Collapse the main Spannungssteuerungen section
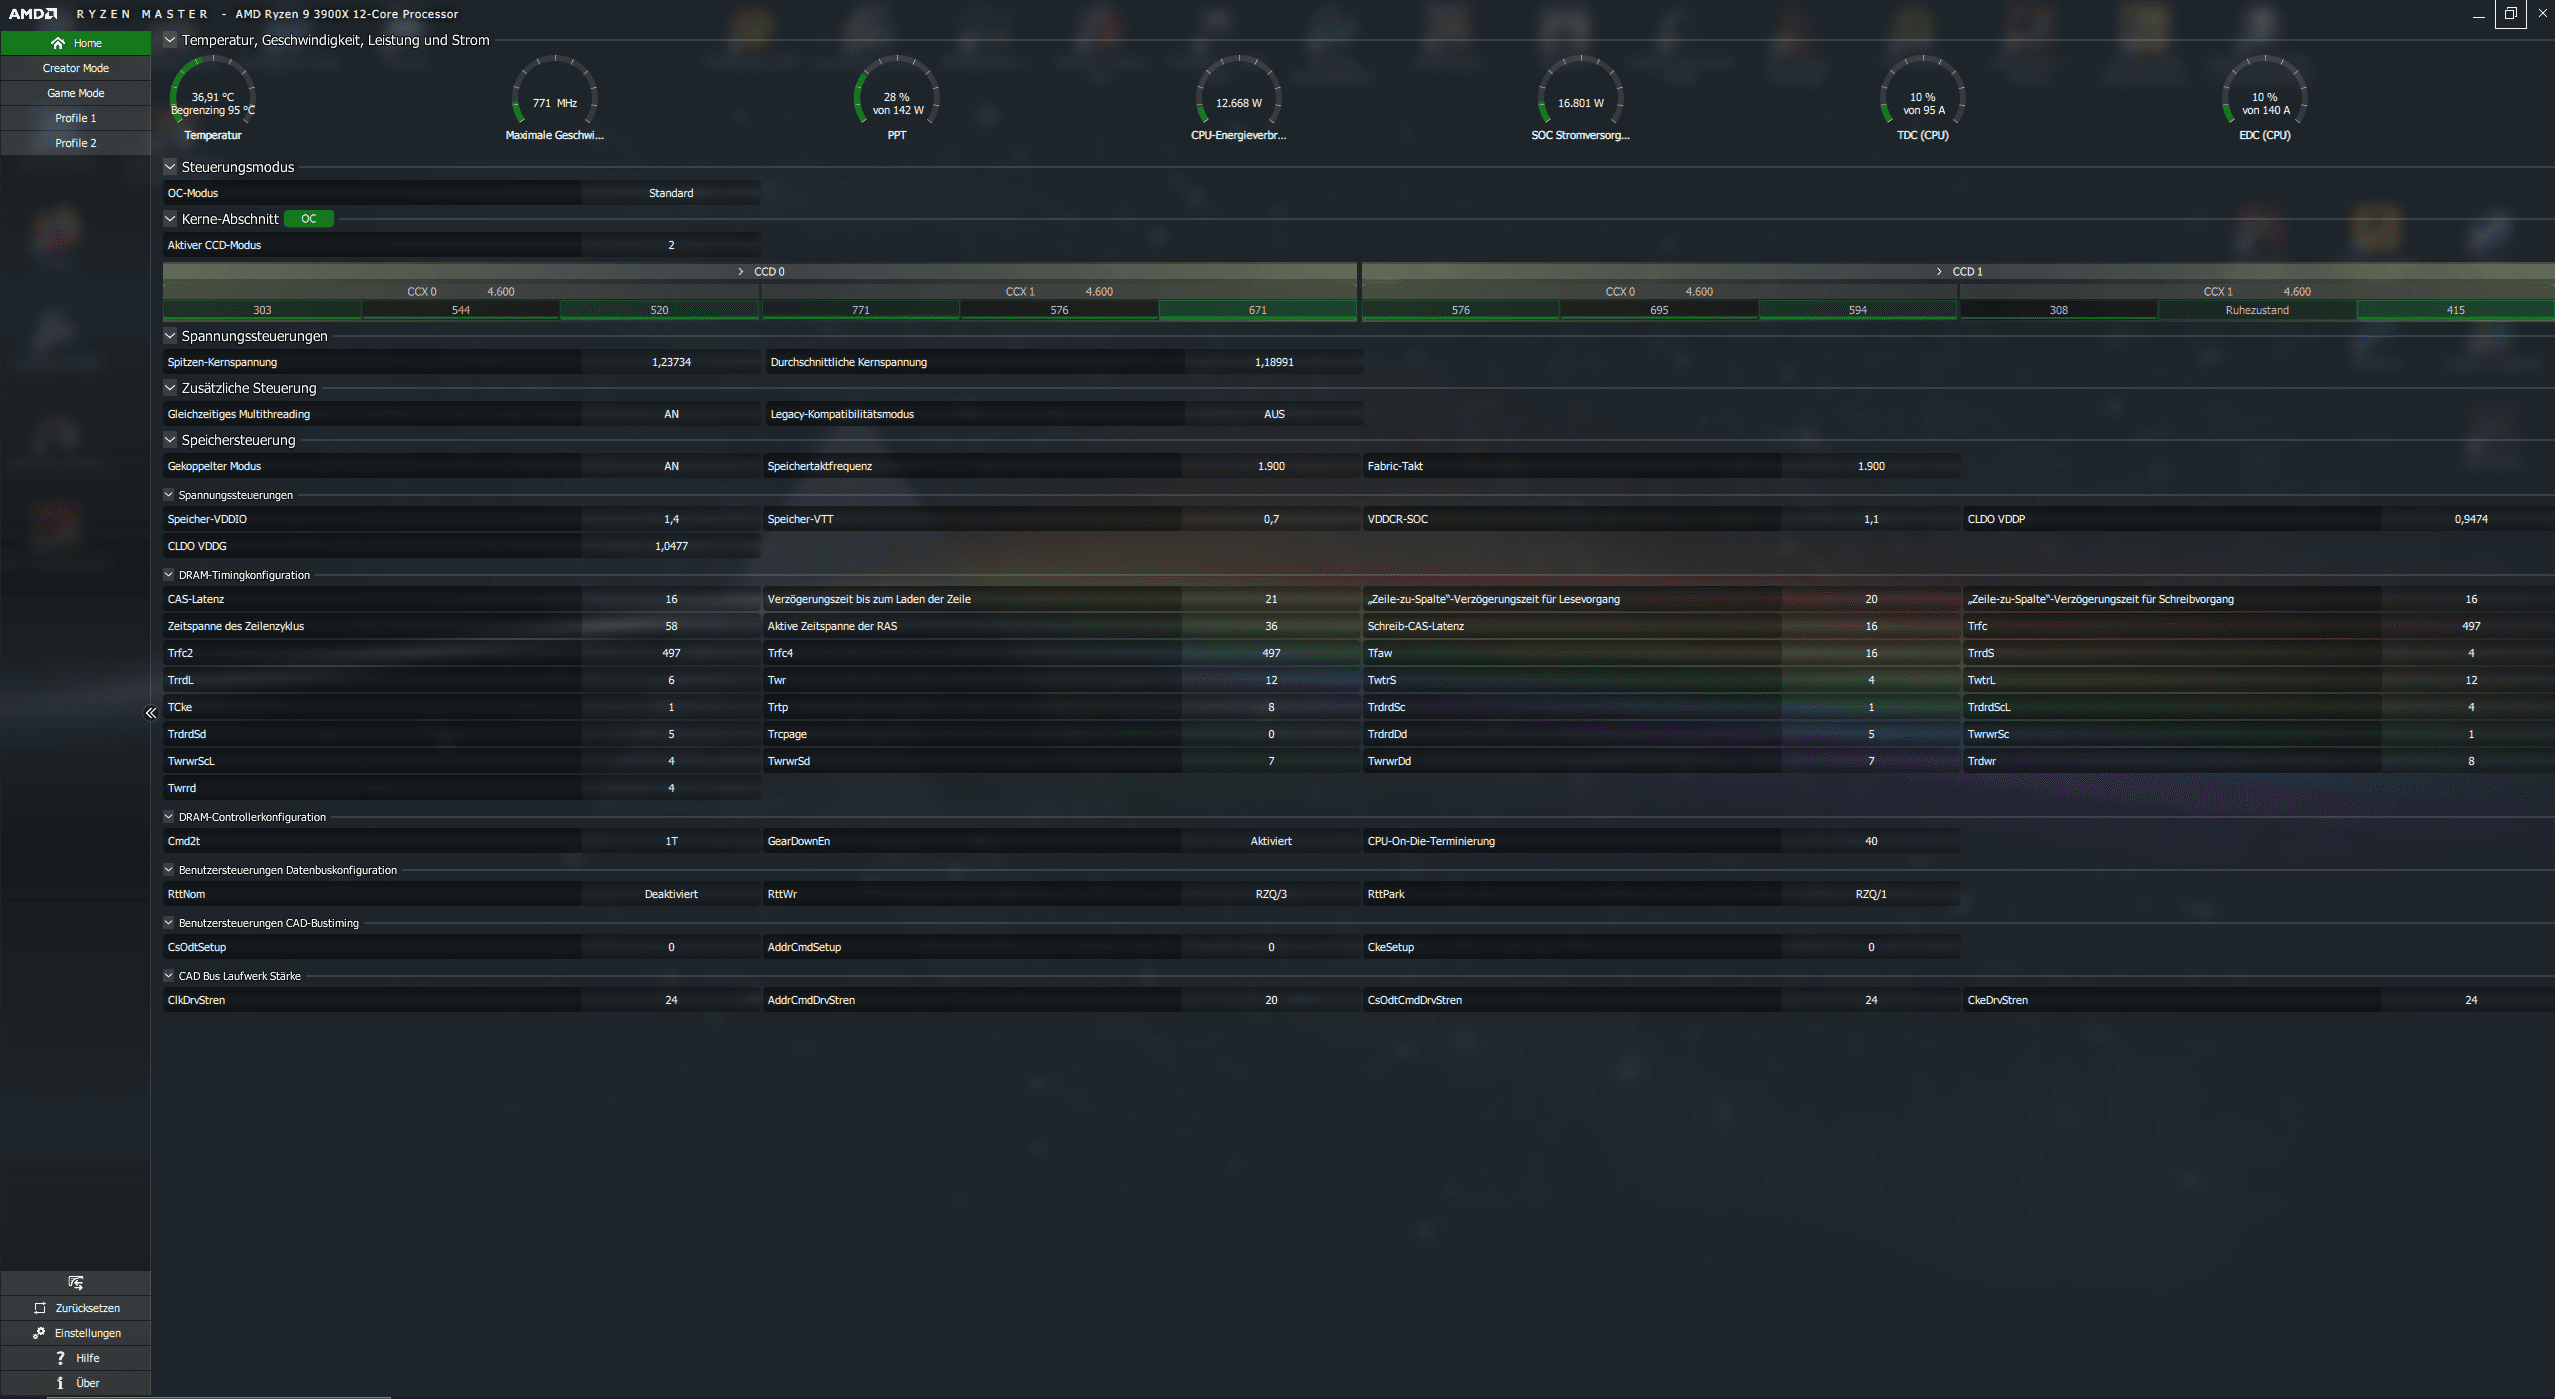 click(x=170, y=336)
